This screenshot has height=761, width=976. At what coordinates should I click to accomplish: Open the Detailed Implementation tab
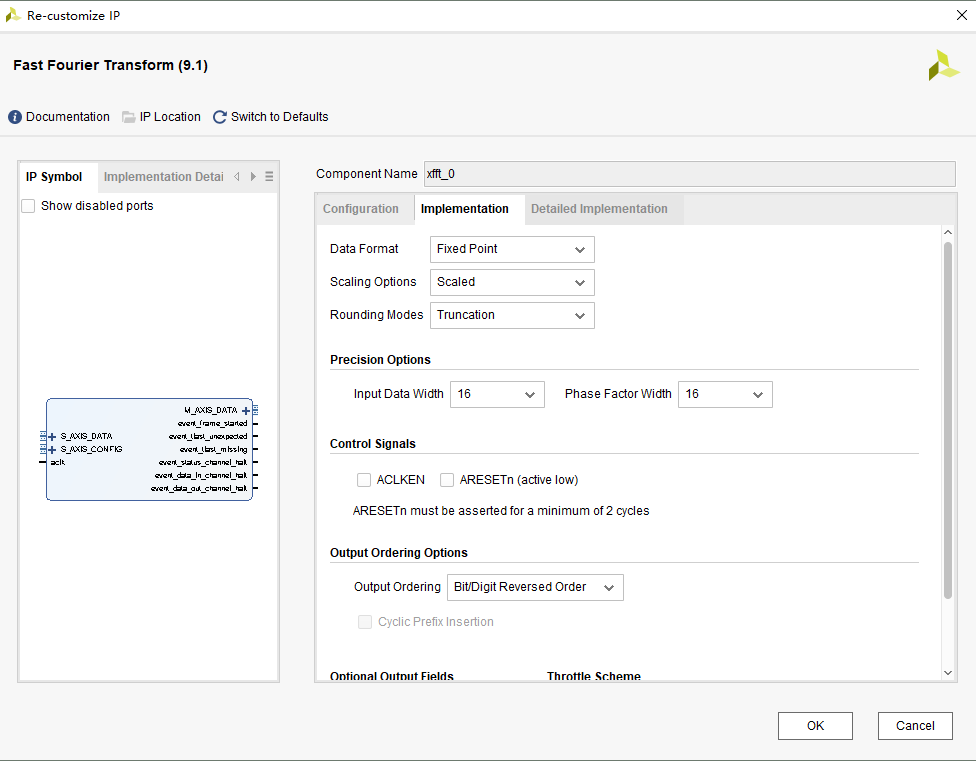[x=598, y=209]
